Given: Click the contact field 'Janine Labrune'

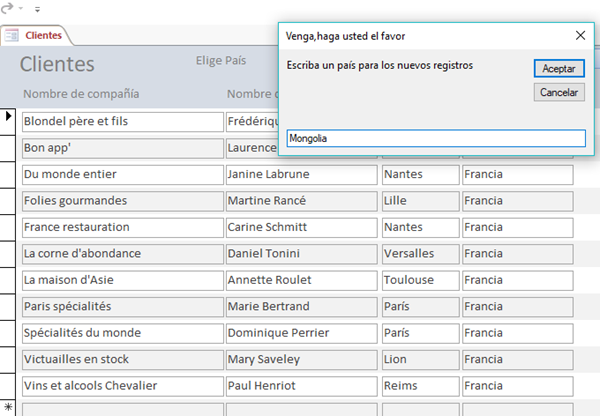Looking at the screenshot, I should pyautogui.click(x=301, y=175).
